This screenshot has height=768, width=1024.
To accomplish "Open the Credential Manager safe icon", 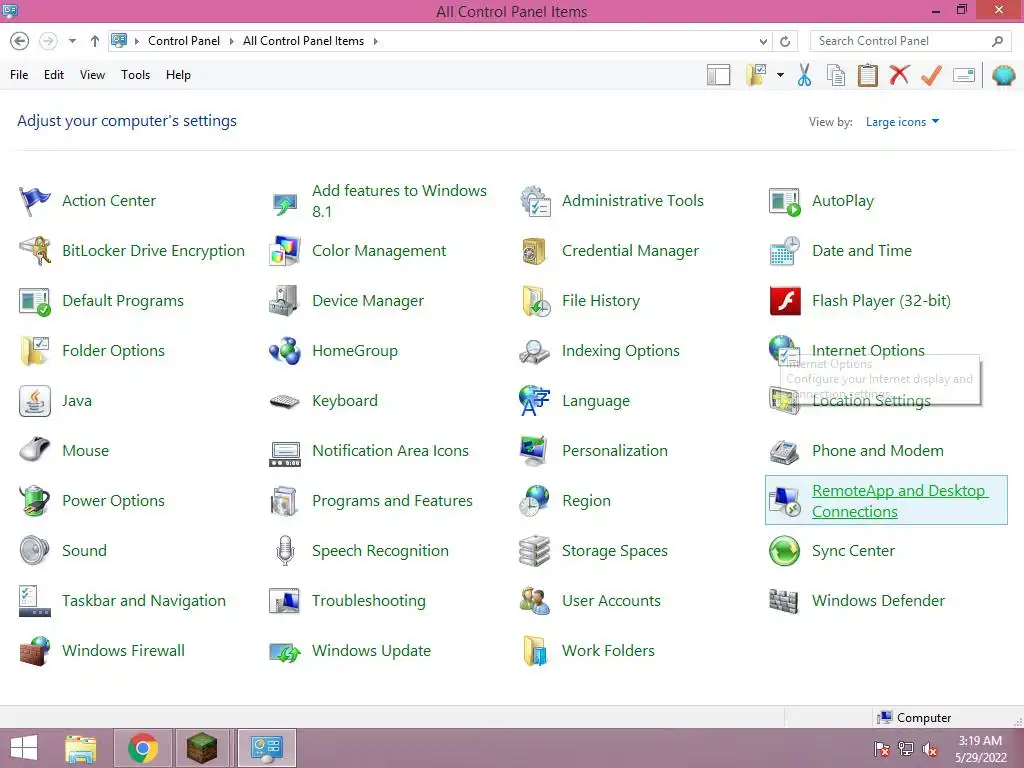I will pos(535,251).
